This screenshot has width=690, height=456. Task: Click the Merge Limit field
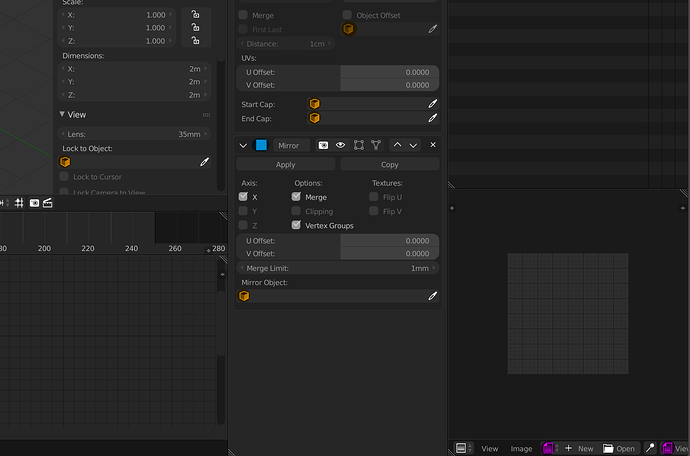tap(338, 268)
